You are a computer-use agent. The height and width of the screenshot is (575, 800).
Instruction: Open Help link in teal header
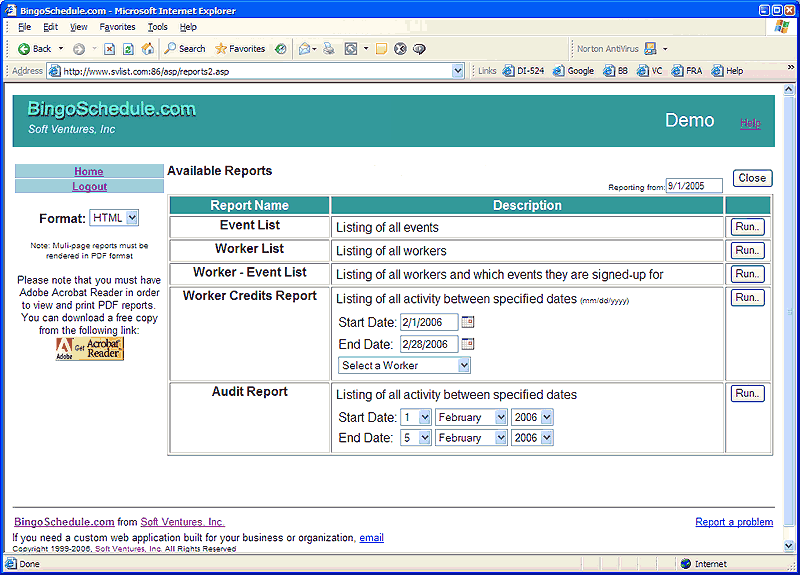750,123
